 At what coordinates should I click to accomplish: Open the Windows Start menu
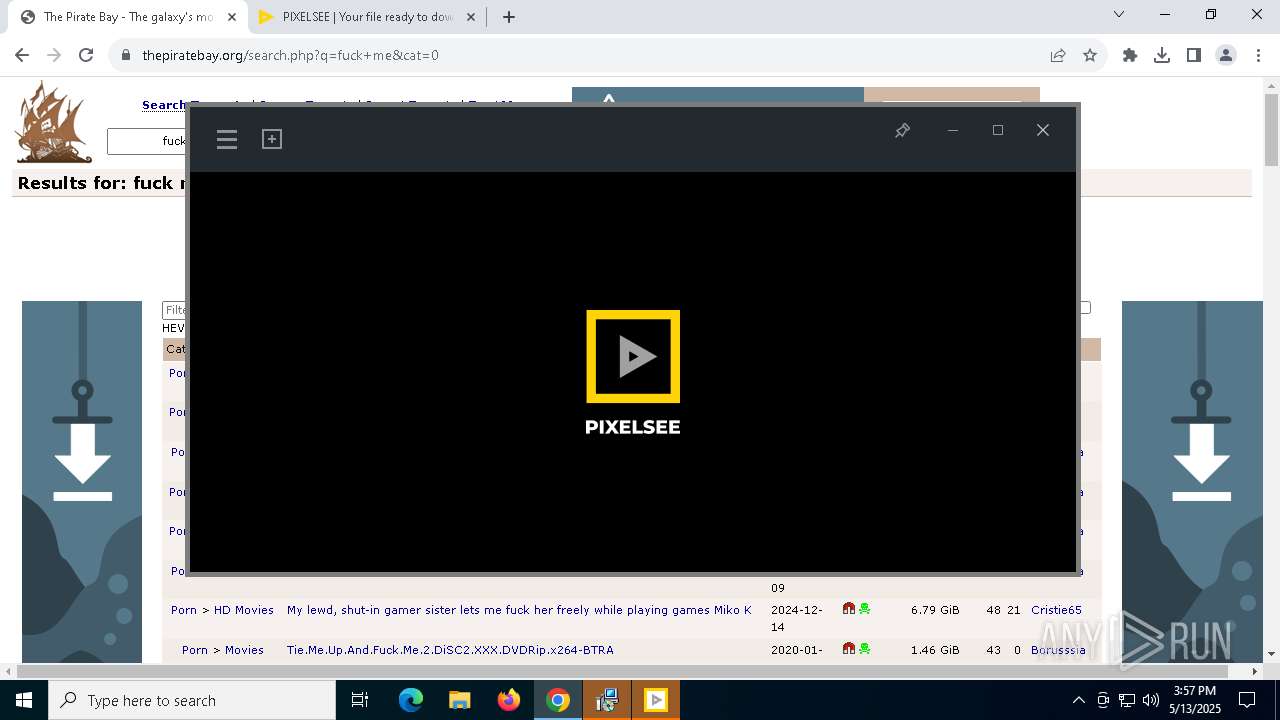click(23, 700)
